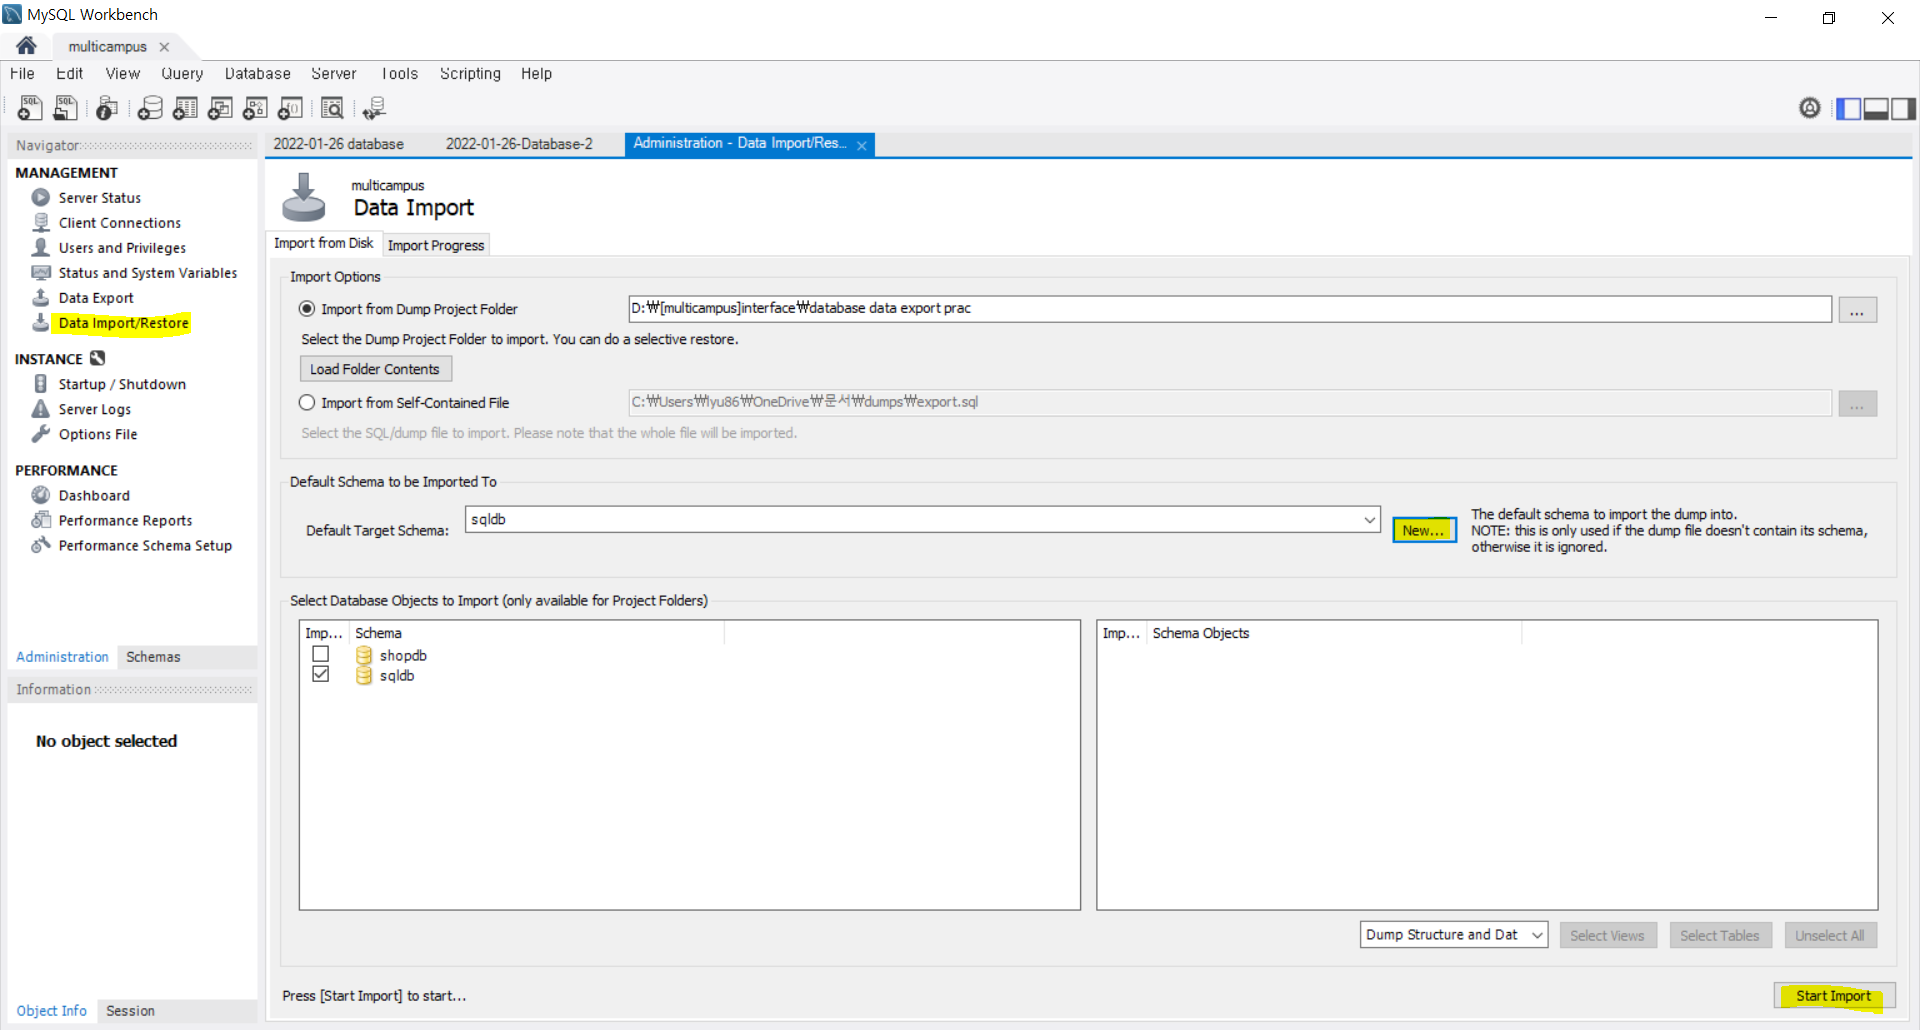
Task: Open the File menu
Action: (22, 74)
